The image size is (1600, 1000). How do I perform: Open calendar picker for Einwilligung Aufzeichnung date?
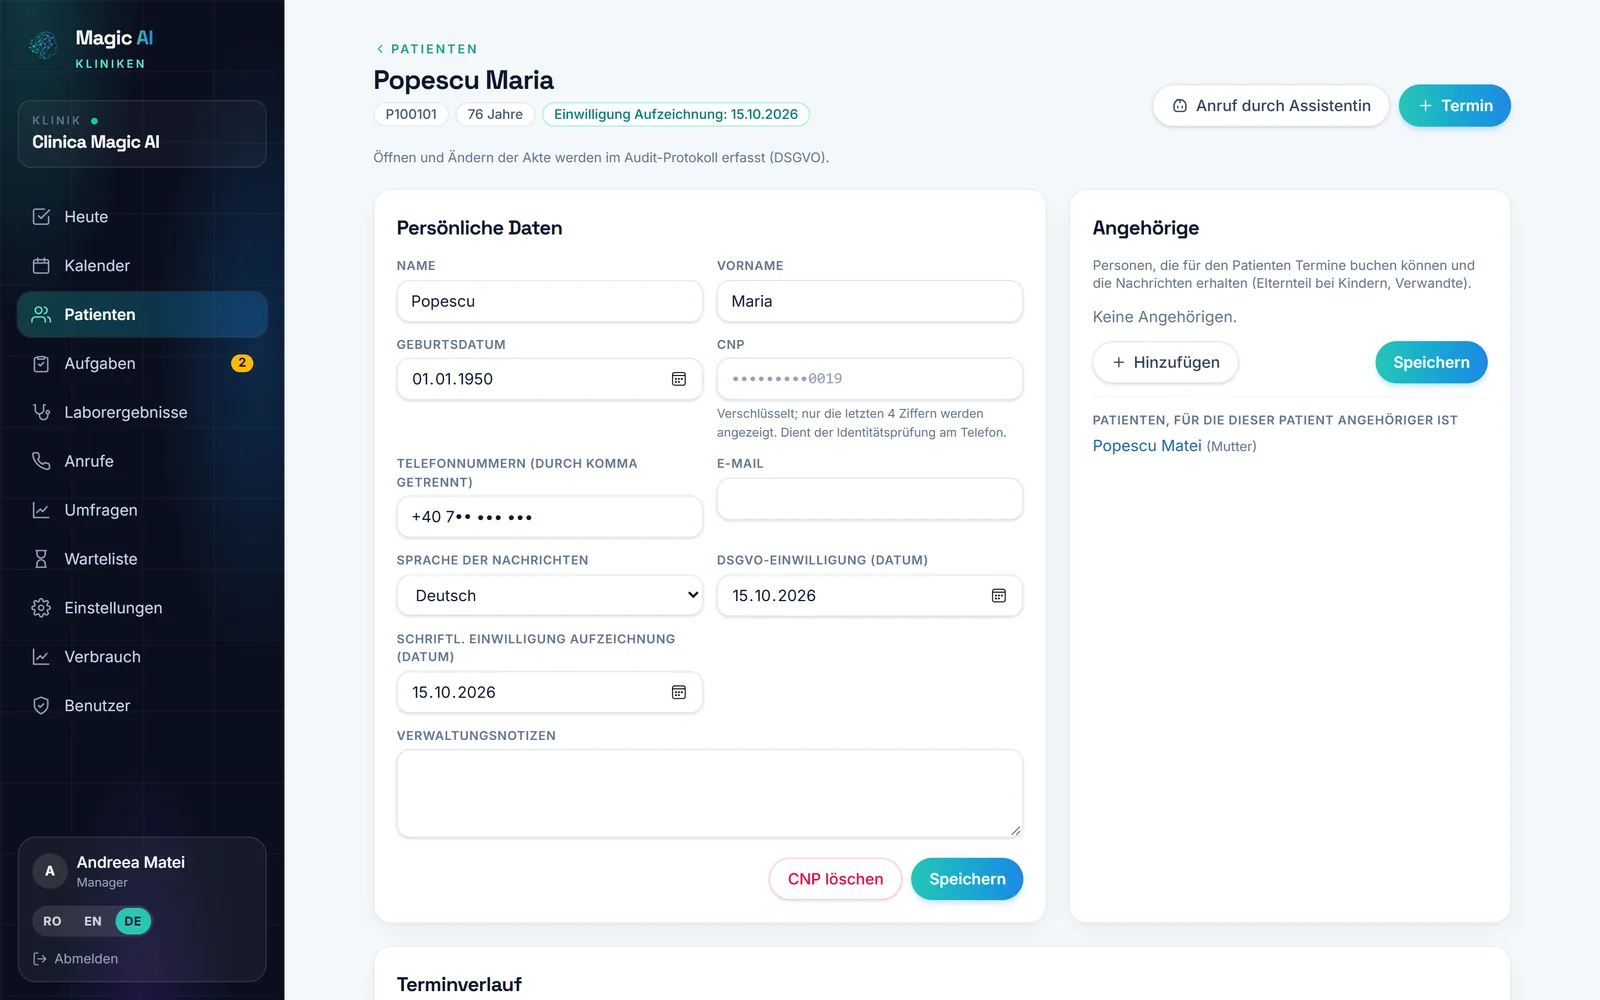[x=679, y=692]
